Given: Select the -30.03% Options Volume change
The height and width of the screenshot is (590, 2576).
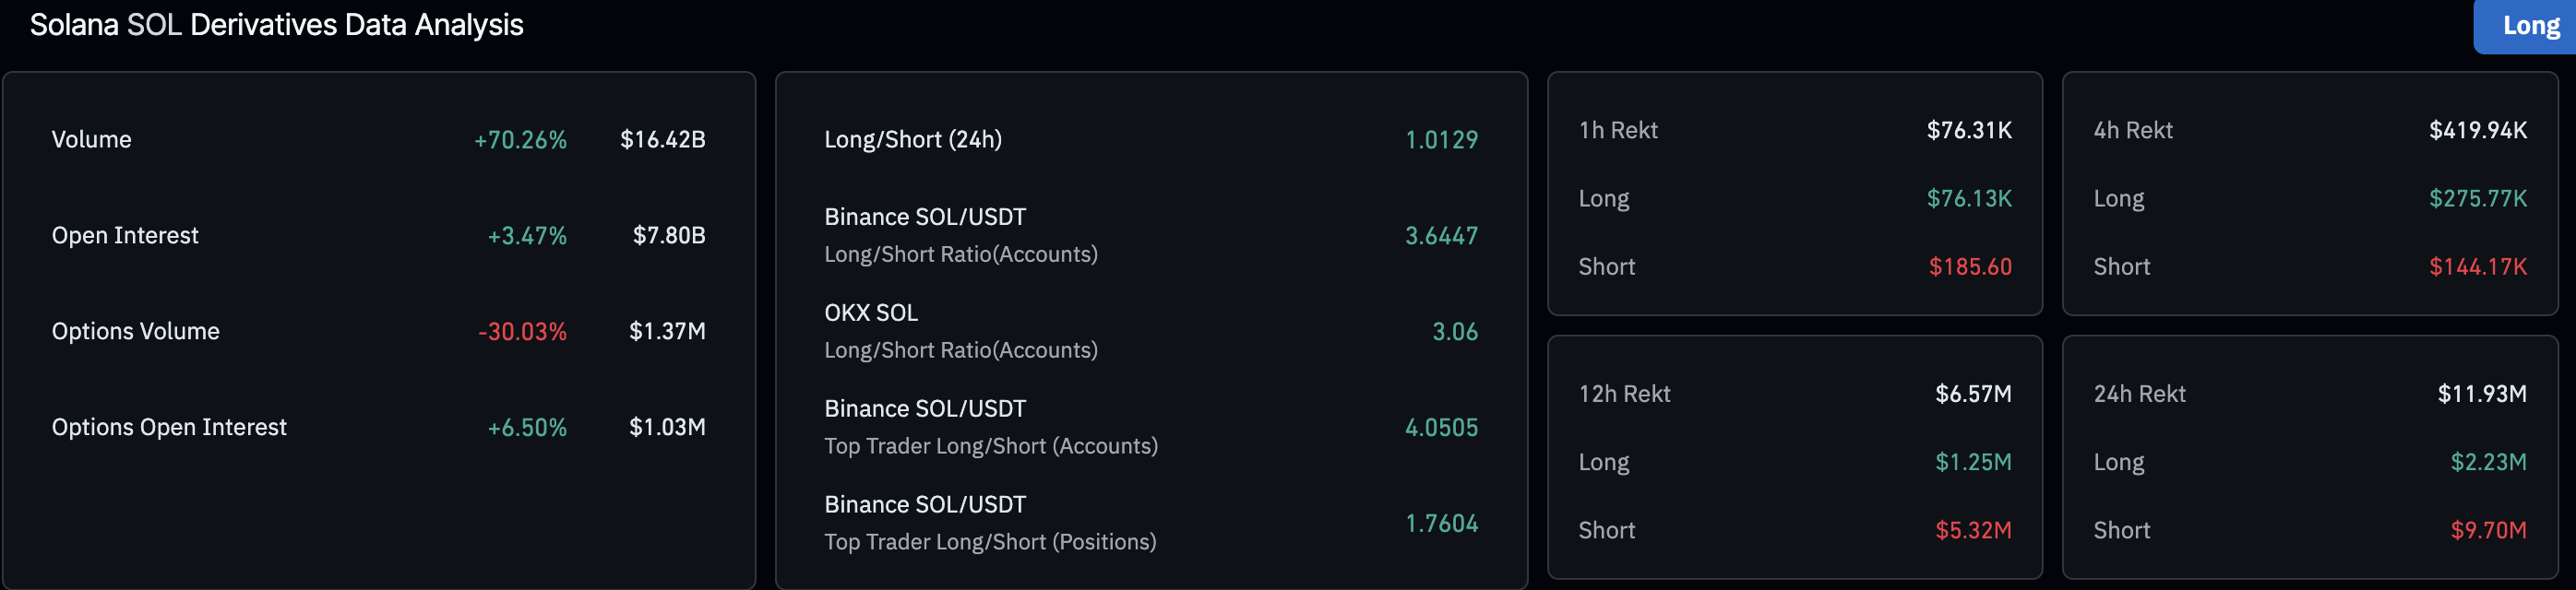Looking at the screenshot, I should (x=522, y=331).
